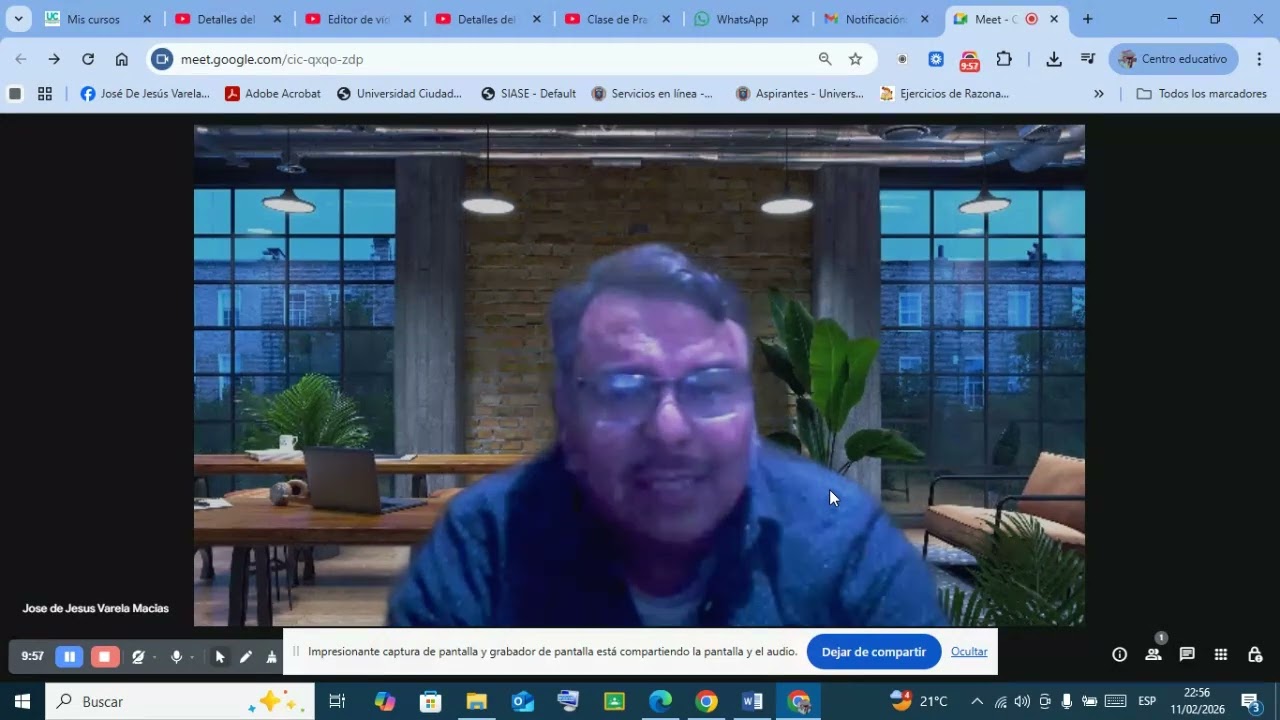Expand the tab search dropdown
This screenshot has height=720, width=1280.
point(18,19)
